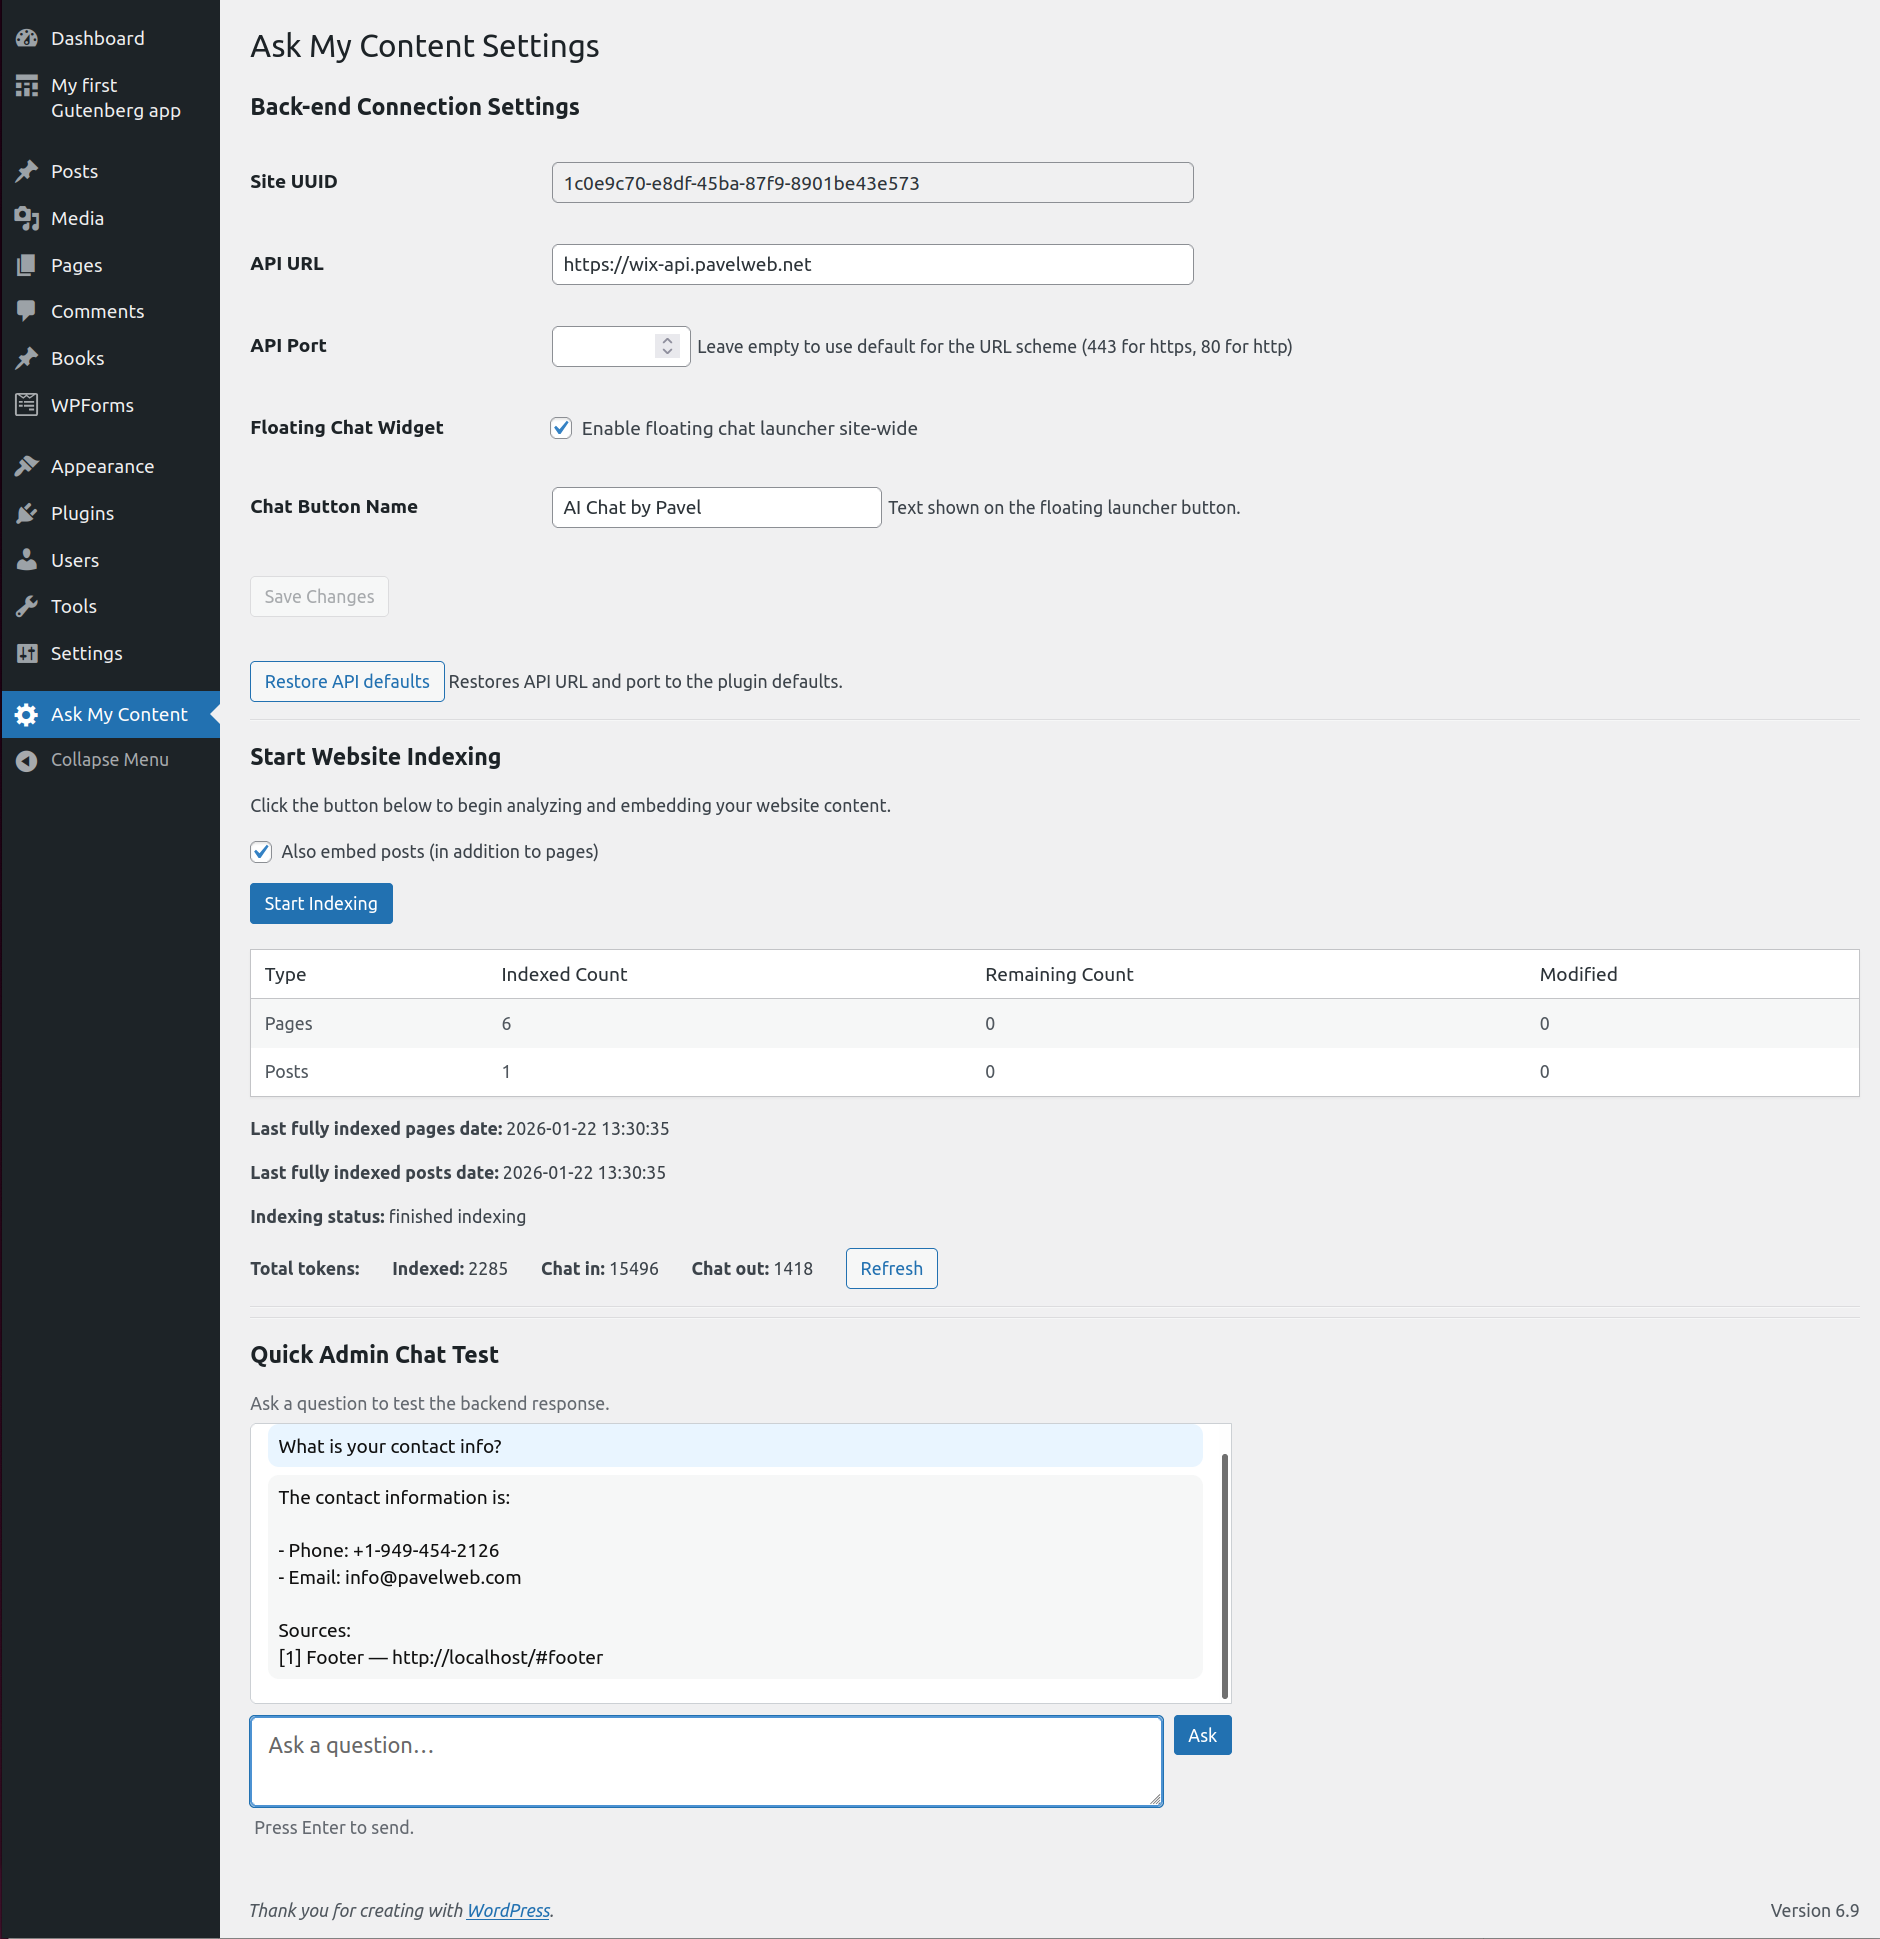Click the Plugins plug icon
This screenshot has height=1939, width=1880.
click(27, 514)
